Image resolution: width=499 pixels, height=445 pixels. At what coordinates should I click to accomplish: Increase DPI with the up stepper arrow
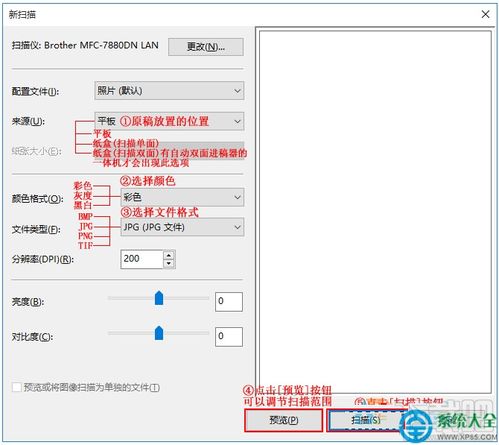point(169,255)
